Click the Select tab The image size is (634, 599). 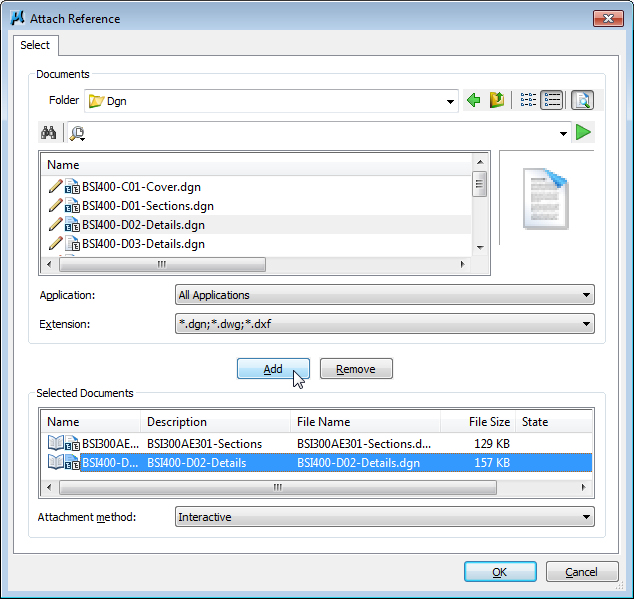tap(35, 45)
